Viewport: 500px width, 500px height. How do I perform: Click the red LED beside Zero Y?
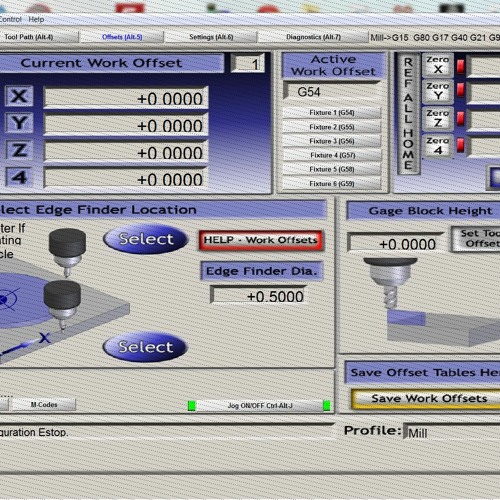click(x=461, y=90)
